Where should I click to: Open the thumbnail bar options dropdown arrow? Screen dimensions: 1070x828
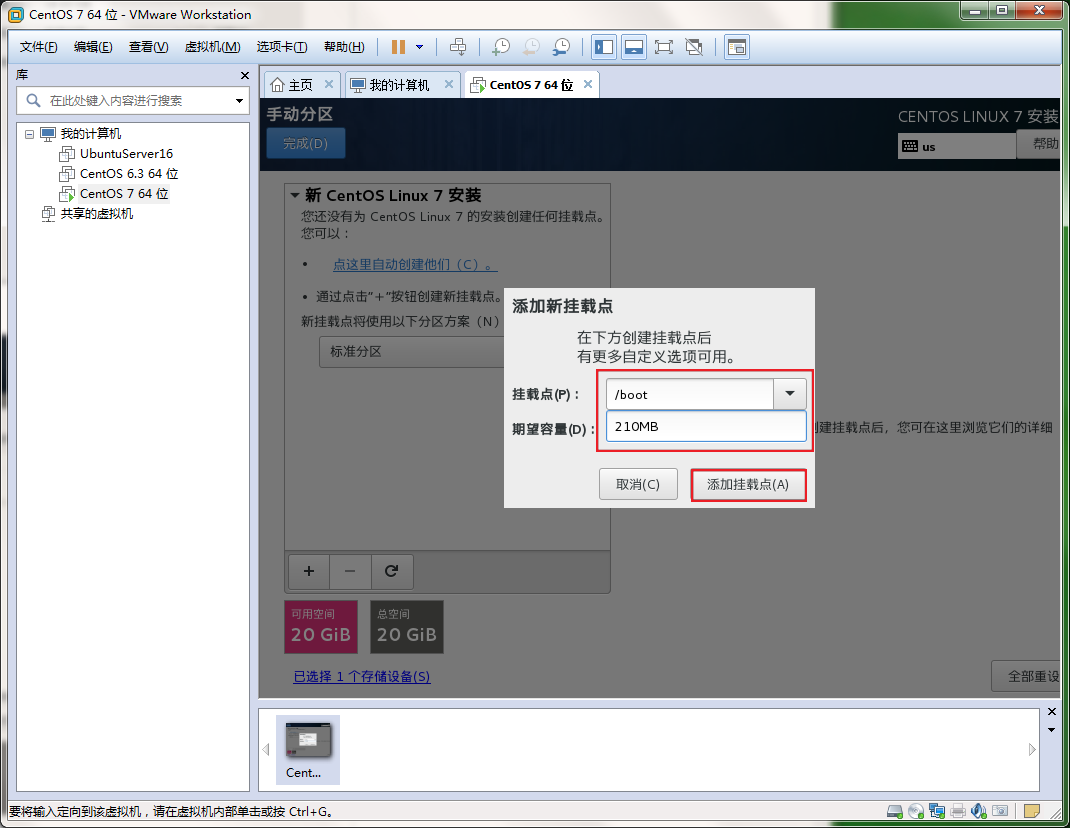(x=1052, y=730)
